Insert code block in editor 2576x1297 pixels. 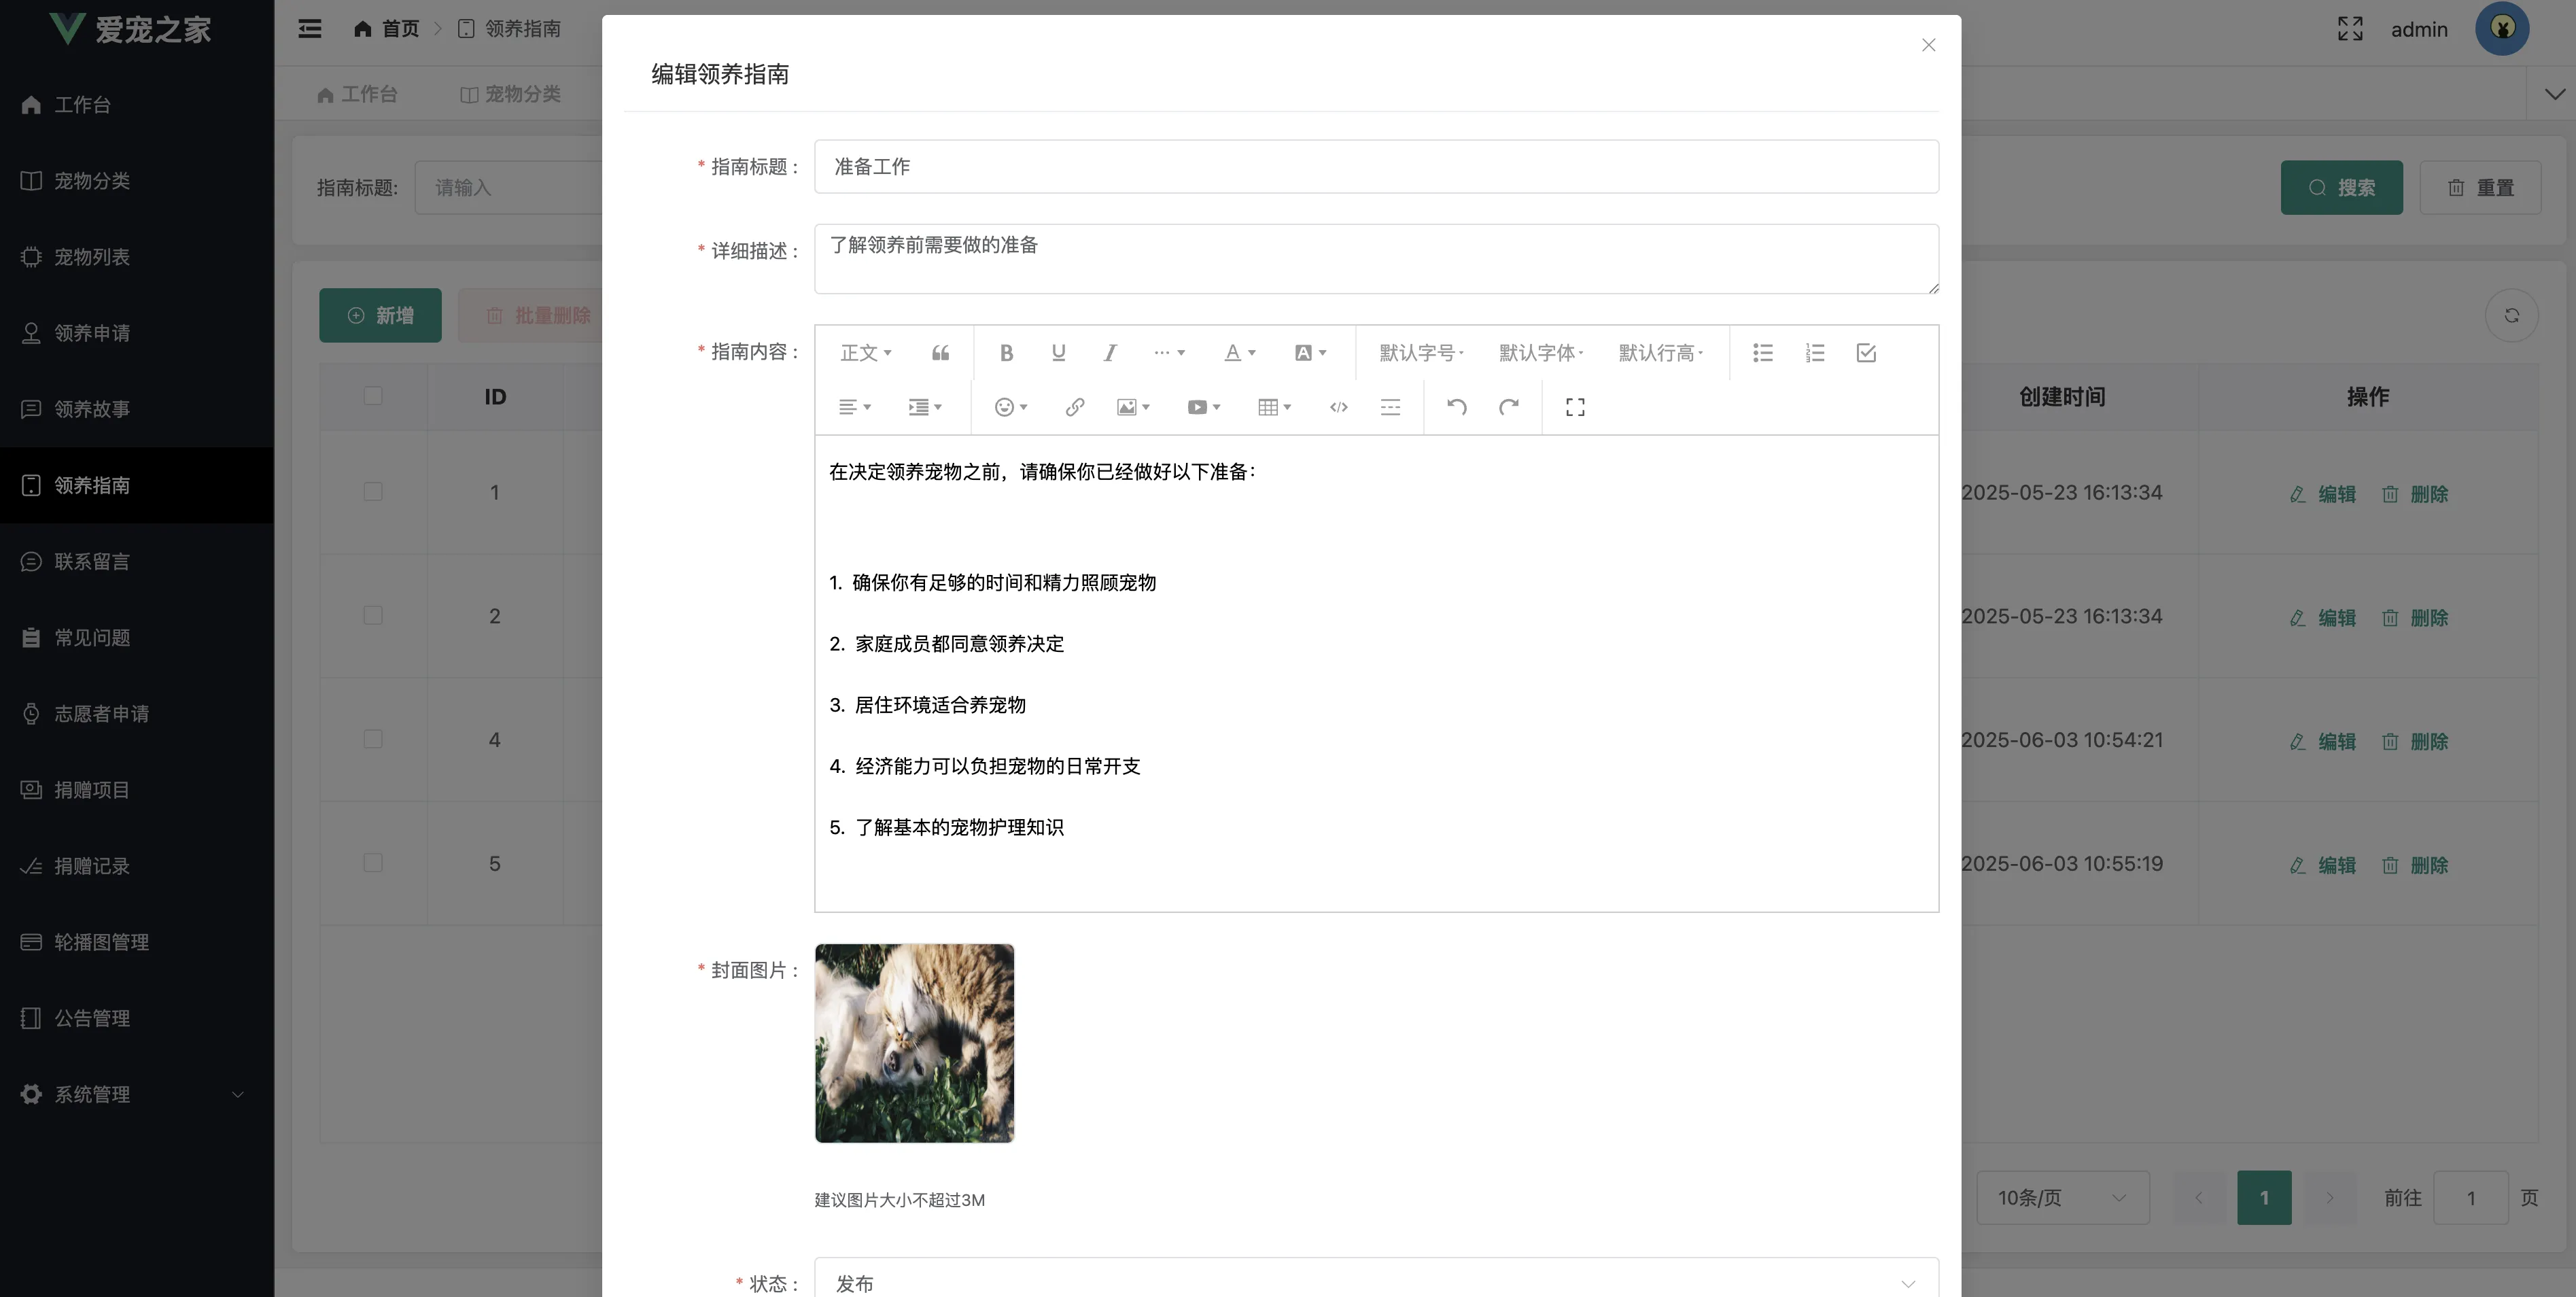1338,407
